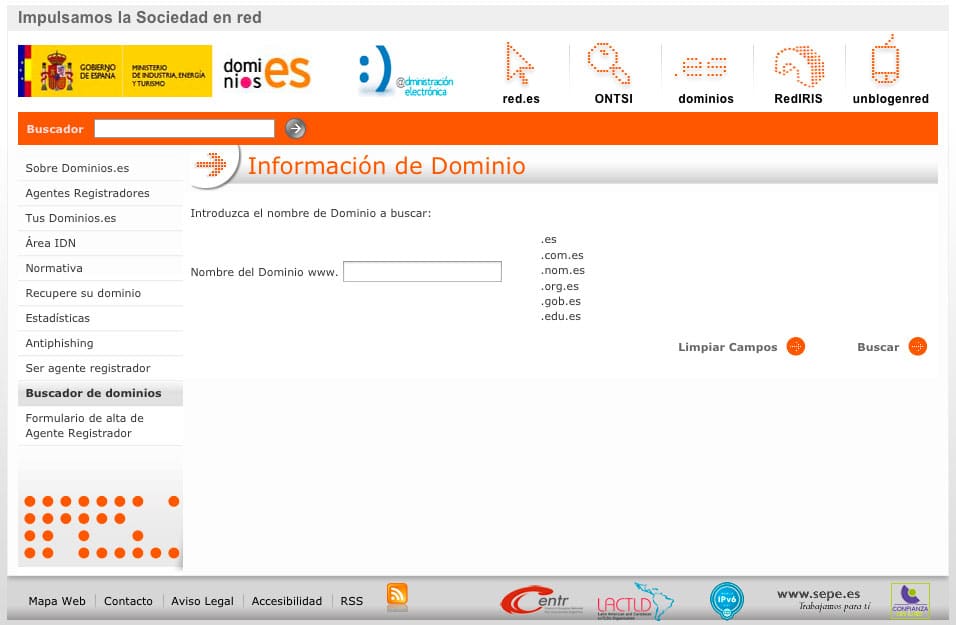This screenshot has height=625, width=956.
Task: Open the RedIRIS icon link
Action: click(799, 65)
